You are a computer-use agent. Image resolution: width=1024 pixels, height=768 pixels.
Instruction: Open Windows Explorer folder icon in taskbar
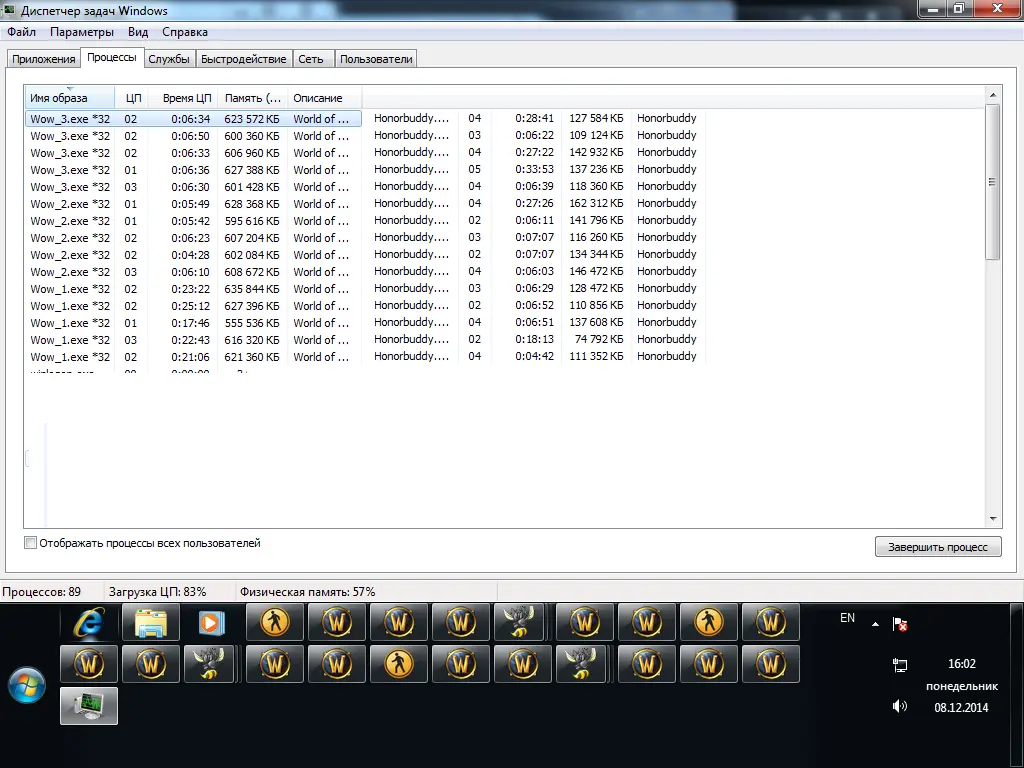pyautogui.click(x=151, y=623)
